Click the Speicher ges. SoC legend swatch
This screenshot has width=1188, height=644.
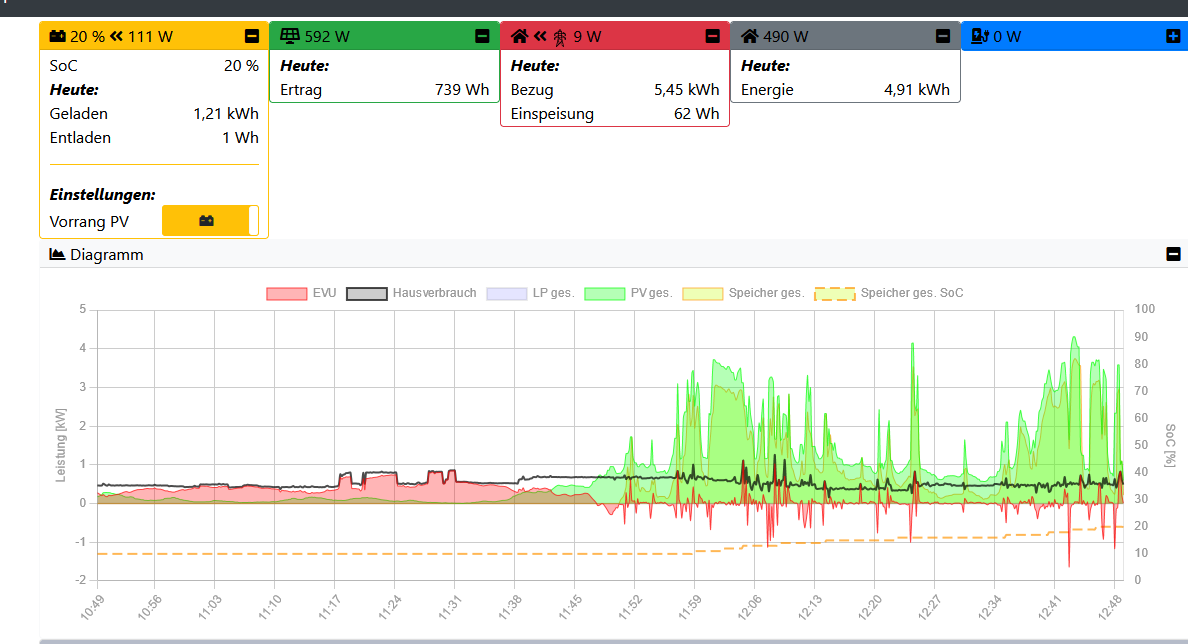click(x=835, y=293)
